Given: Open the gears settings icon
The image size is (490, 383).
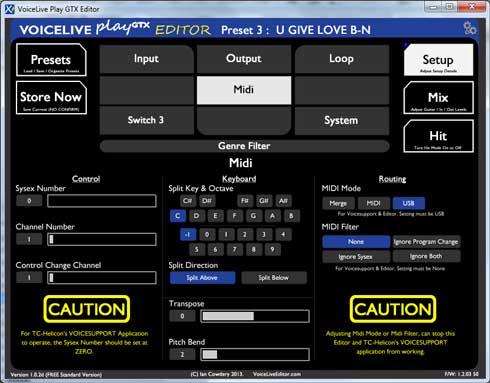Looking at the screenshot, I should tap(470, 28).
